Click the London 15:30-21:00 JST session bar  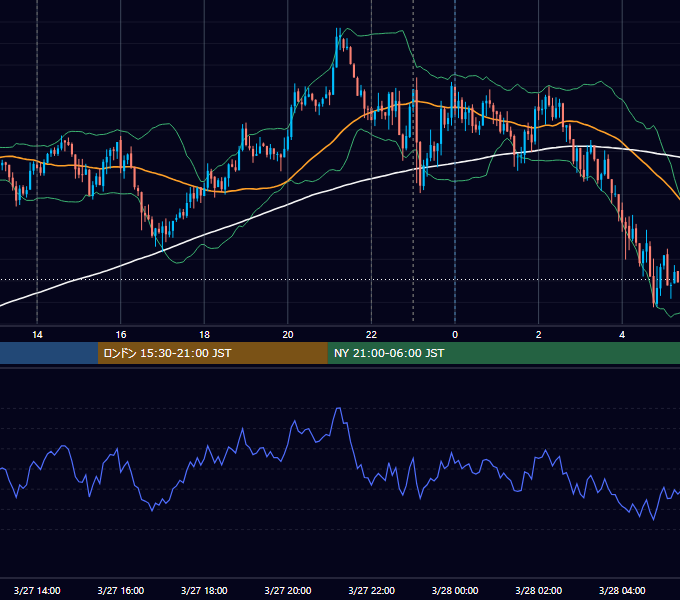coord(212,353)
